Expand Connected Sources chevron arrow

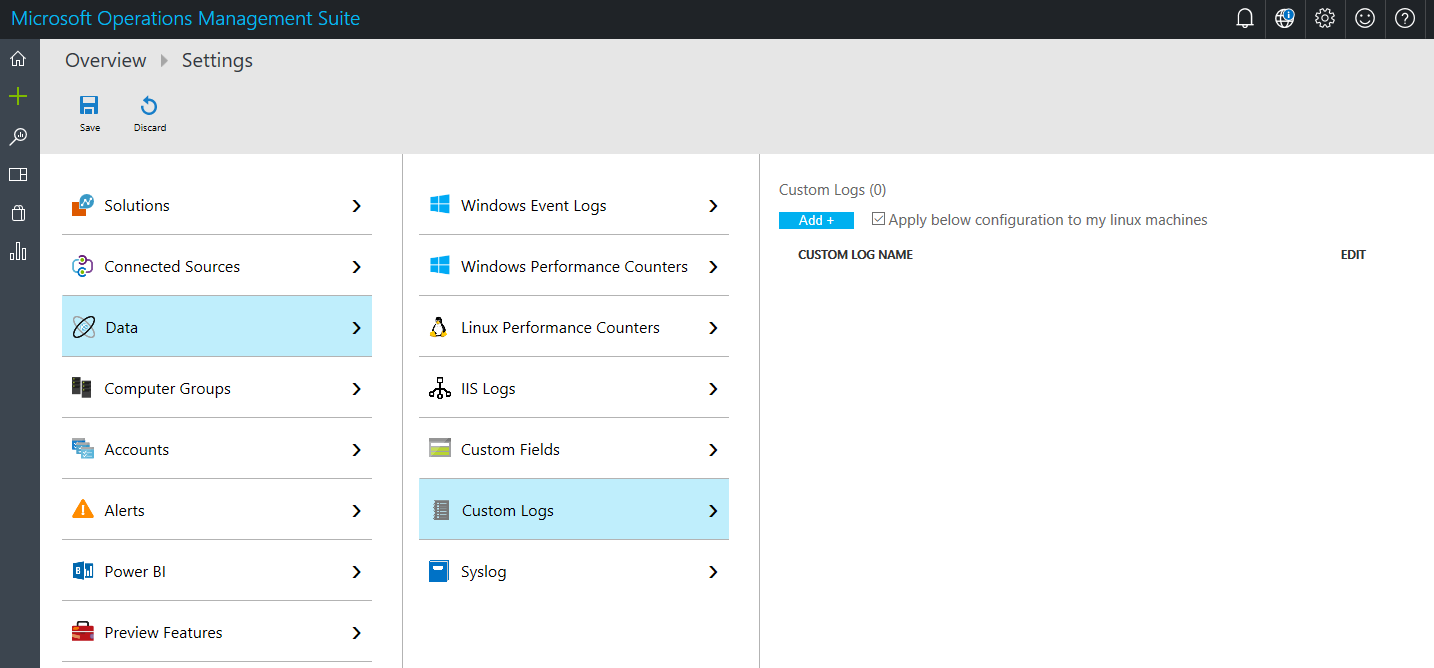click(357, 267)
